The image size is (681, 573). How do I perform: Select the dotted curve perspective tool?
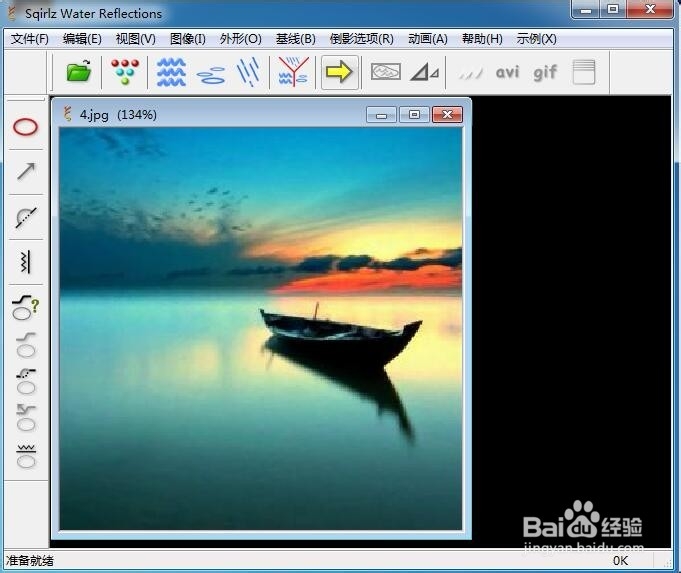click(26, 217)
